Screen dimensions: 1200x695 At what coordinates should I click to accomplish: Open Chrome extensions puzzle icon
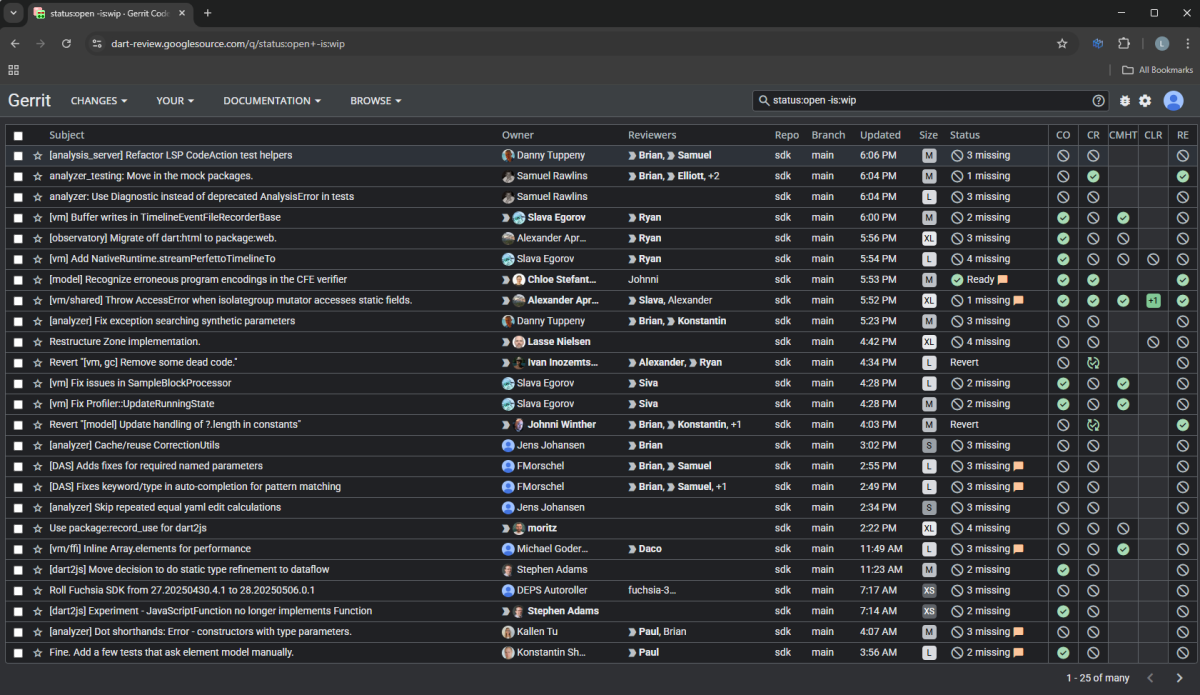click(x=1124, y=44)
